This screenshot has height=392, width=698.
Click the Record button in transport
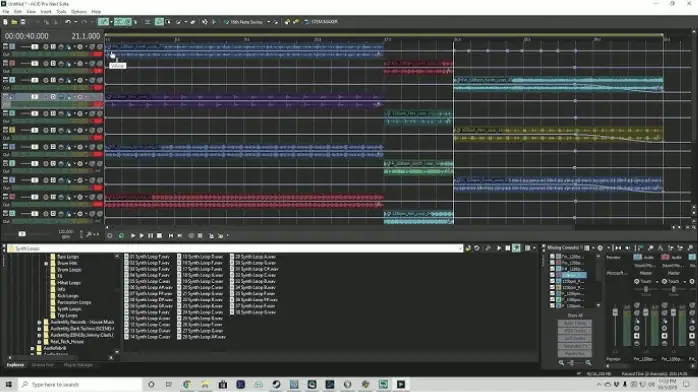pos(110,236)
